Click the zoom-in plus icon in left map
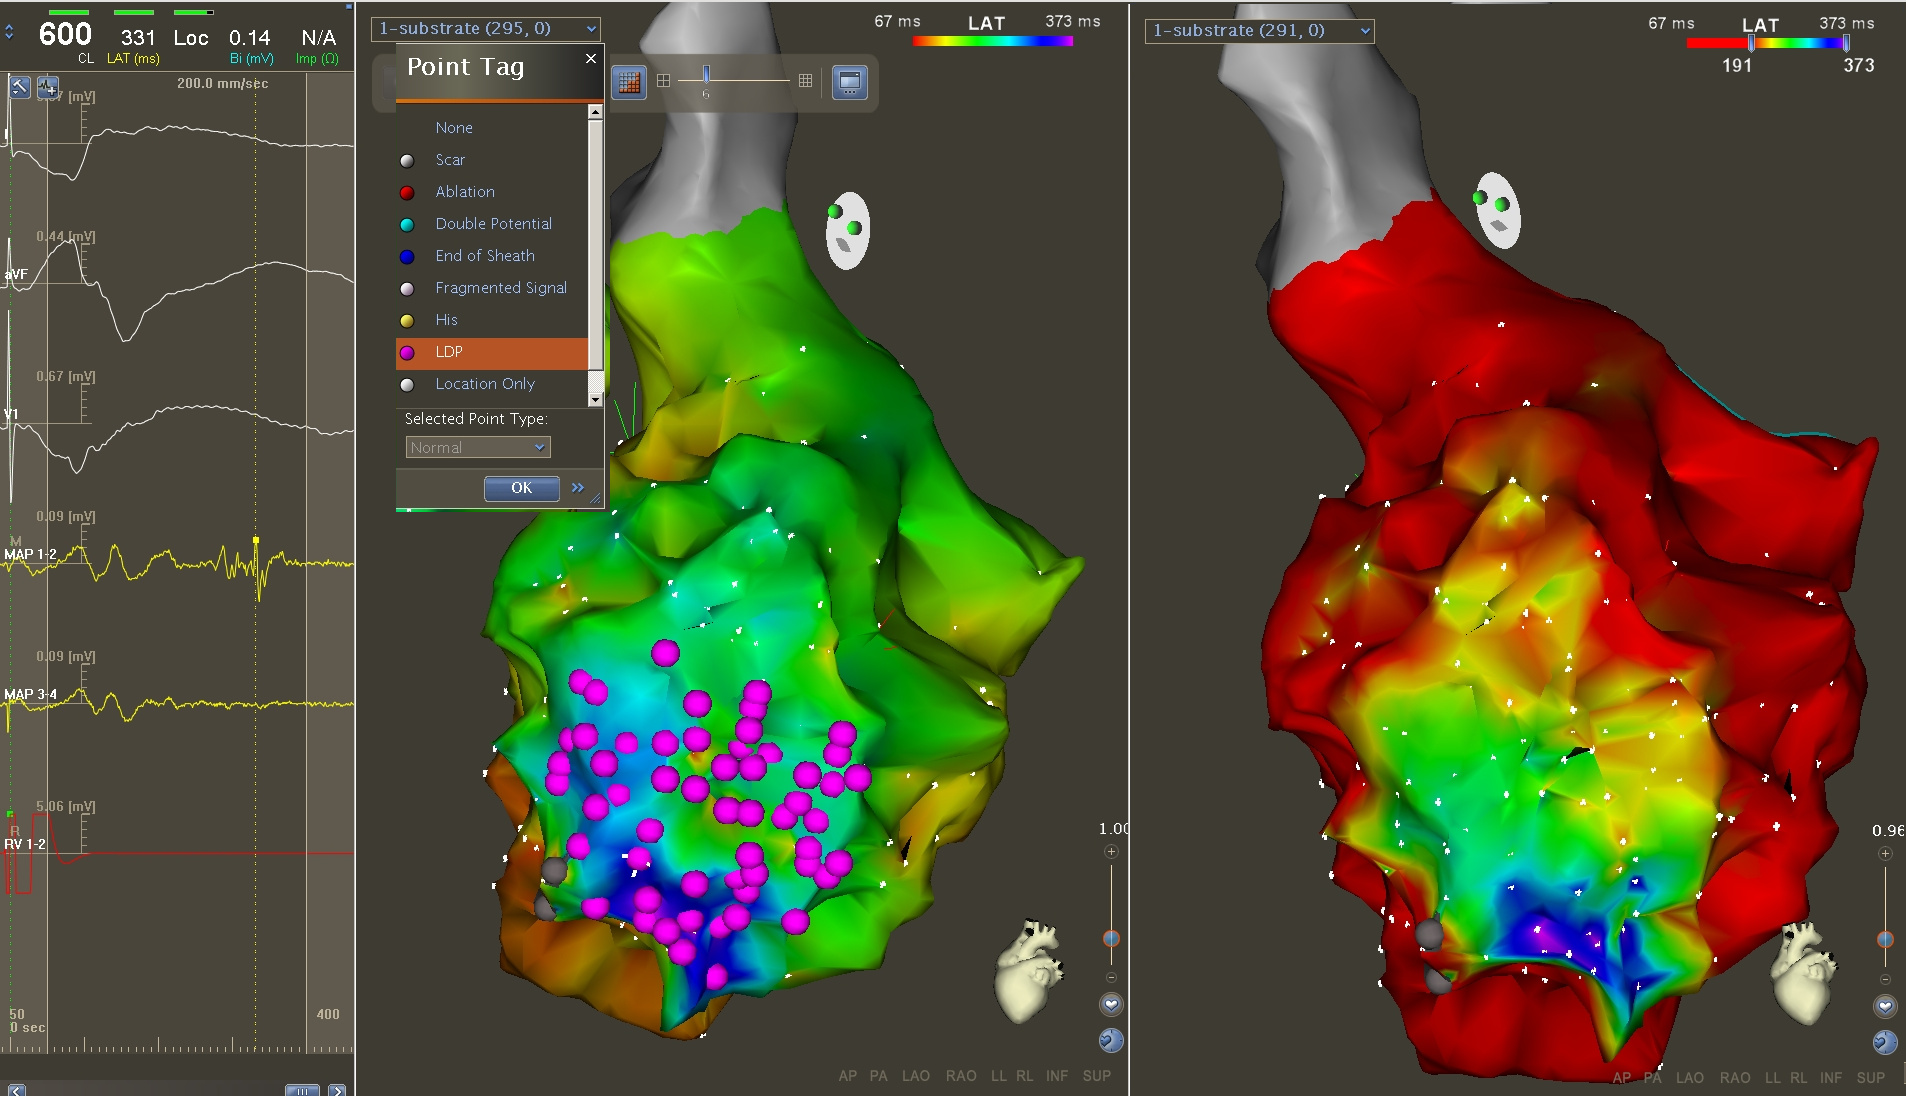1906x1096 pixels. 1111,852
